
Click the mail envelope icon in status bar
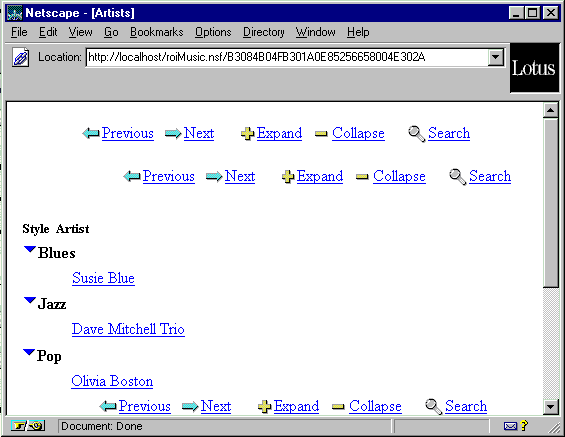coord(510,427)
